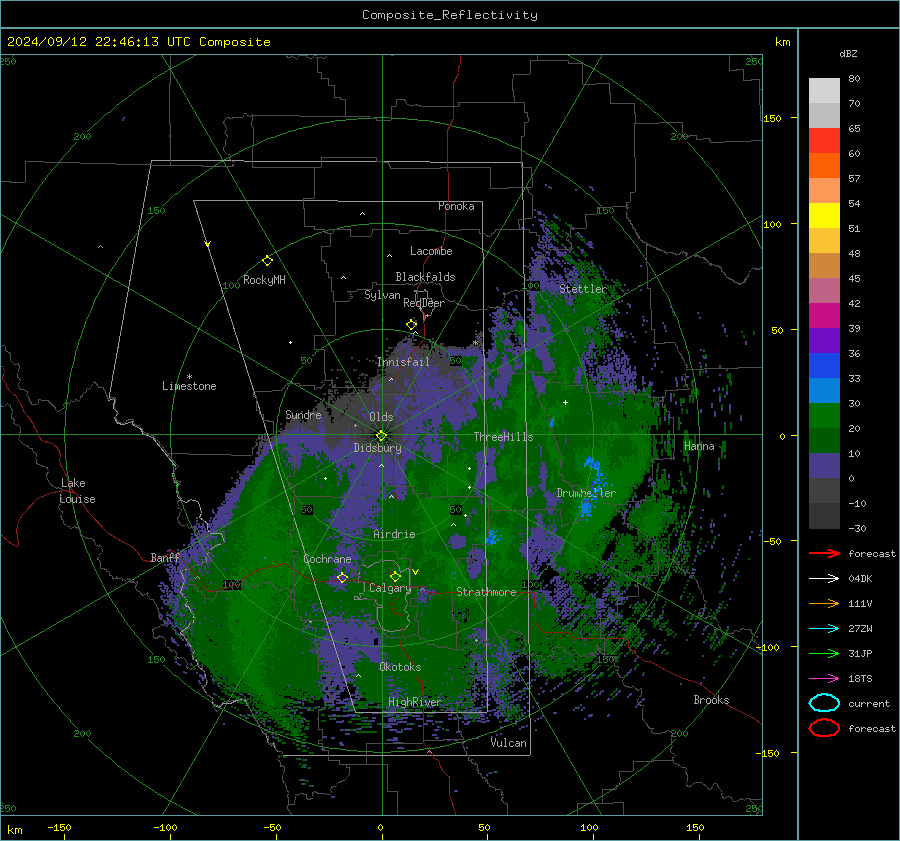
Task: Click the green 31JP arrow legend entry
Action: tap(824, 653)
